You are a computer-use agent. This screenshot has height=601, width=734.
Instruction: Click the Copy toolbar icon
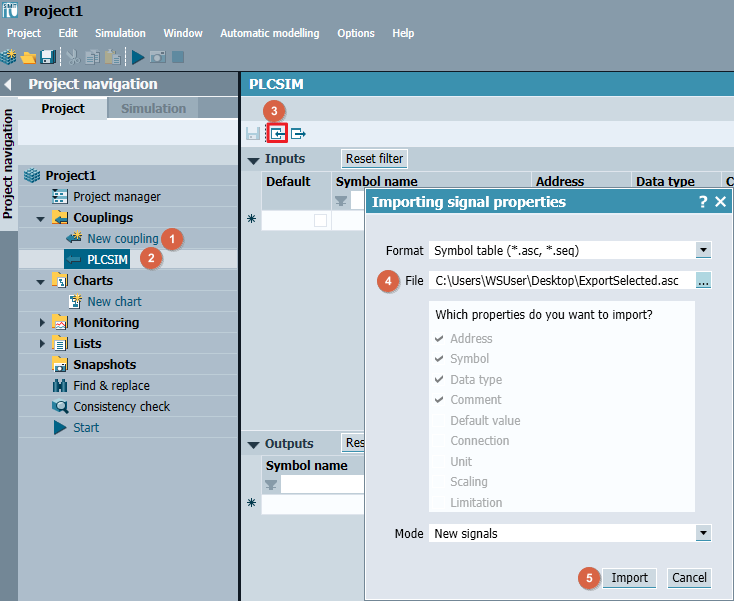coord(92,57)
